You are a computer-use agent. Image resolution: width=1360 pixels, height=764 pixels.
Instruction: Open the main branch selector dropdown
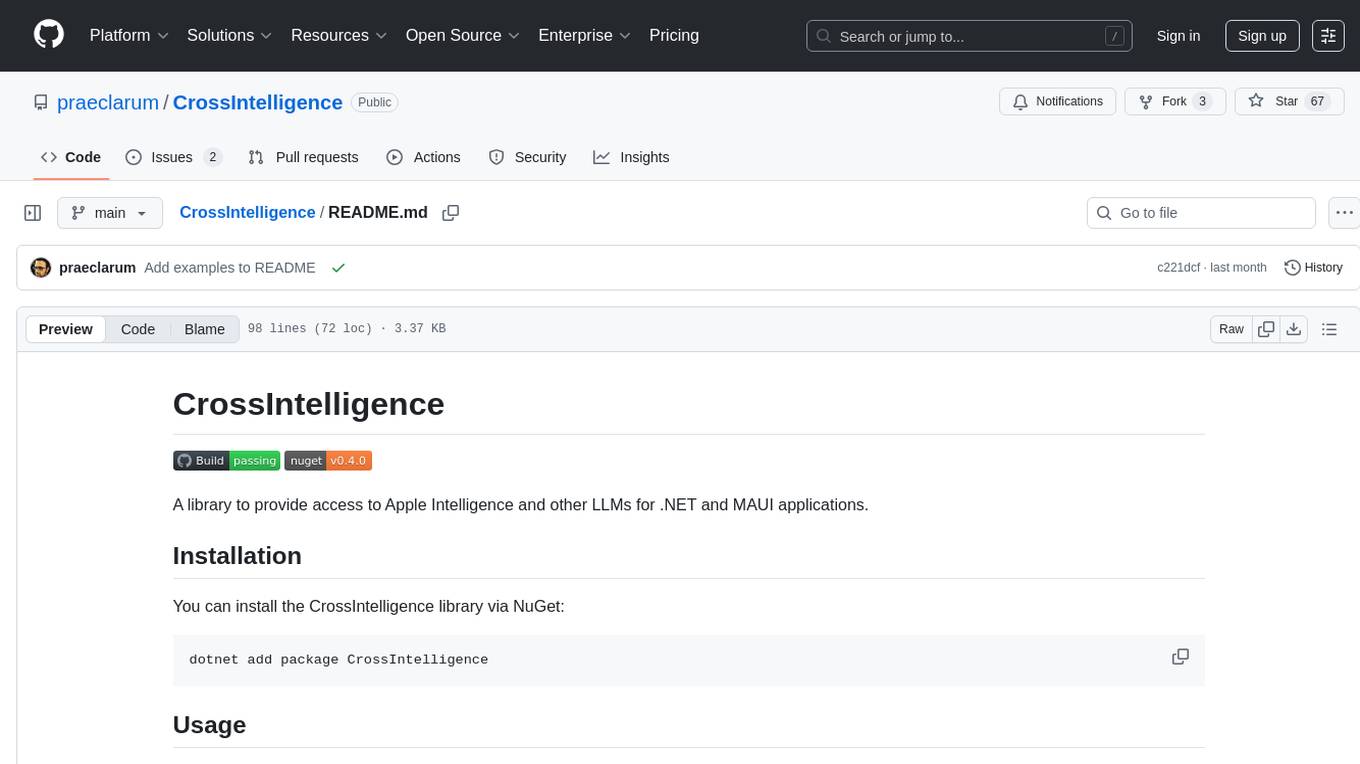[109, 213]
